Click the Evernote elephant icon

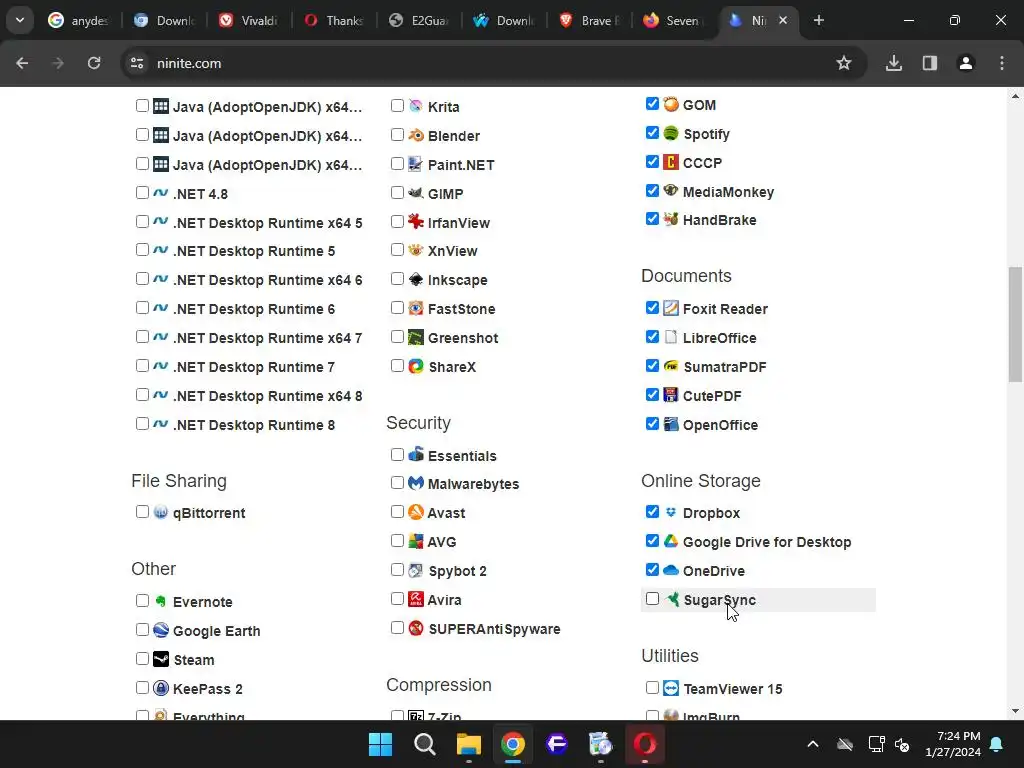[x=161, y=601]
